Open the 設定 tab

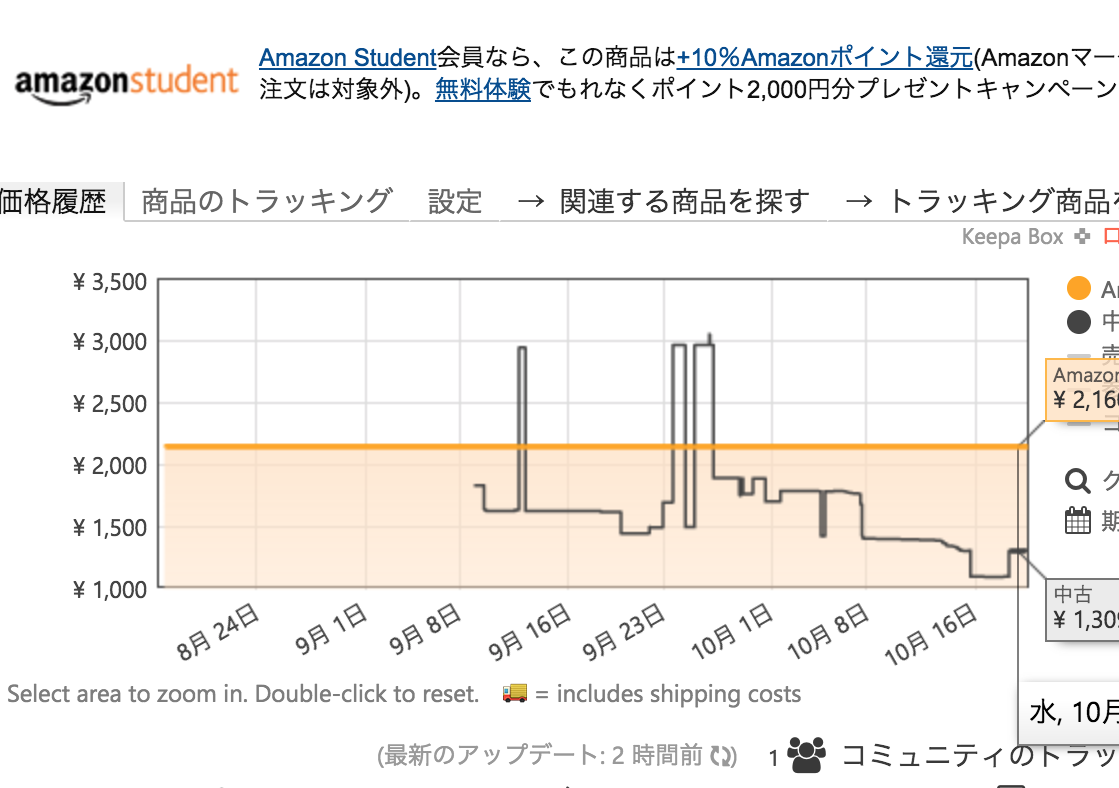(455, 201)
